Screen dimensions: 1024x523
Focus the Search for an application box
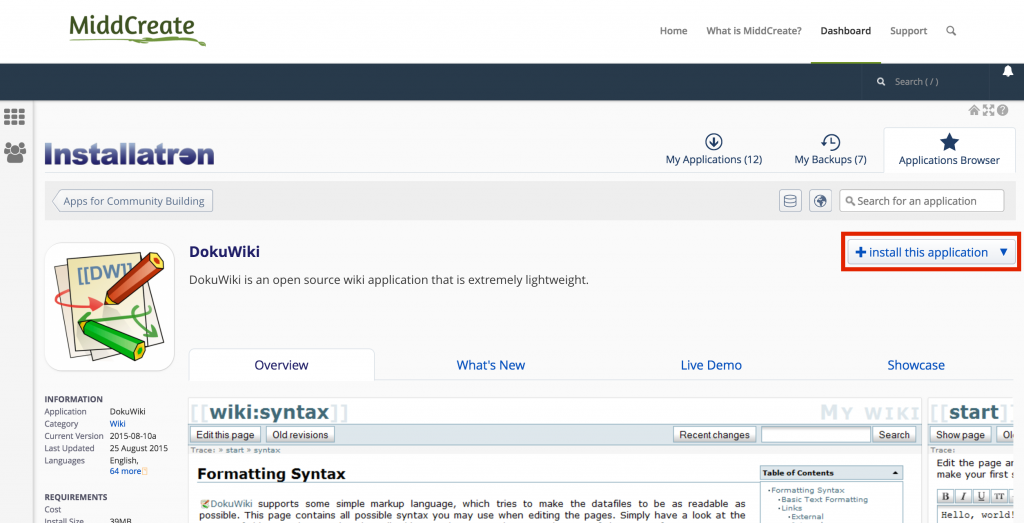(922, 201)
